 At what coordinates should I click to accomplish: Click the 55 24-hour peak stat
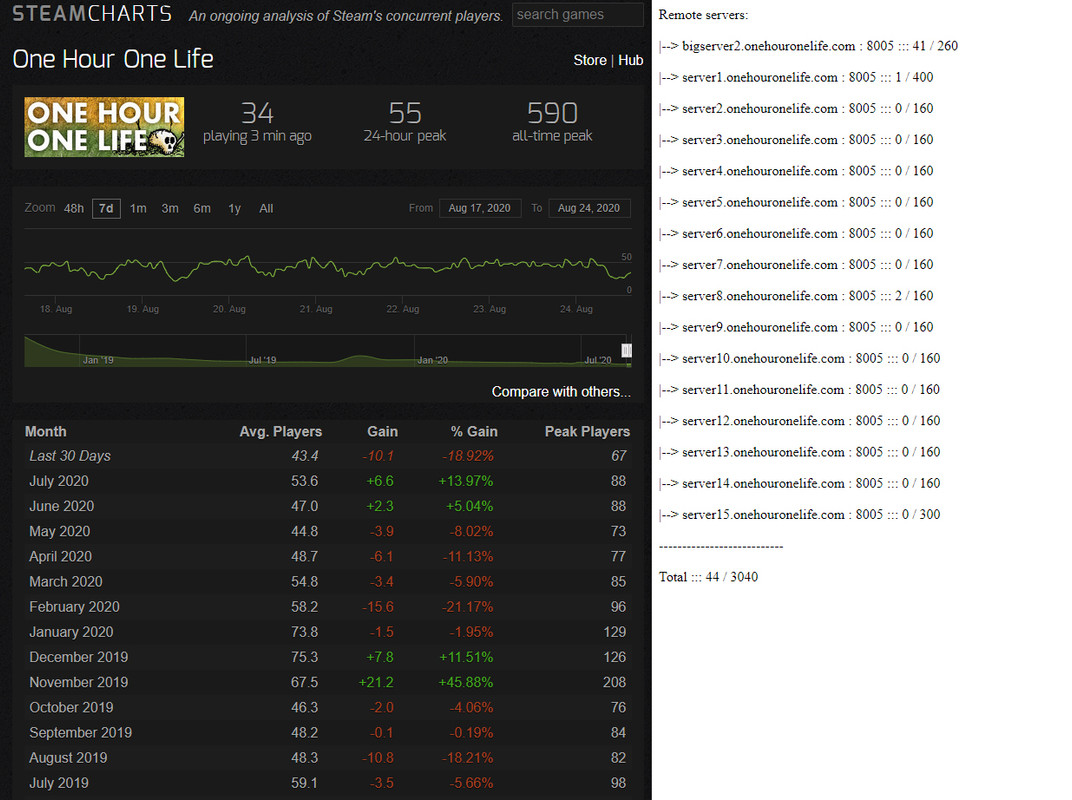(405, 122)
